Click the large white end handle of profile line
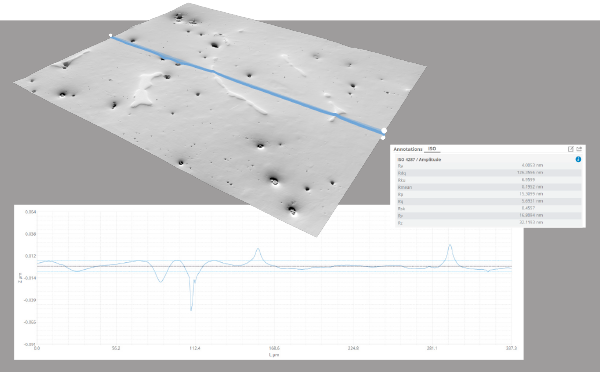 click(384, 131)
